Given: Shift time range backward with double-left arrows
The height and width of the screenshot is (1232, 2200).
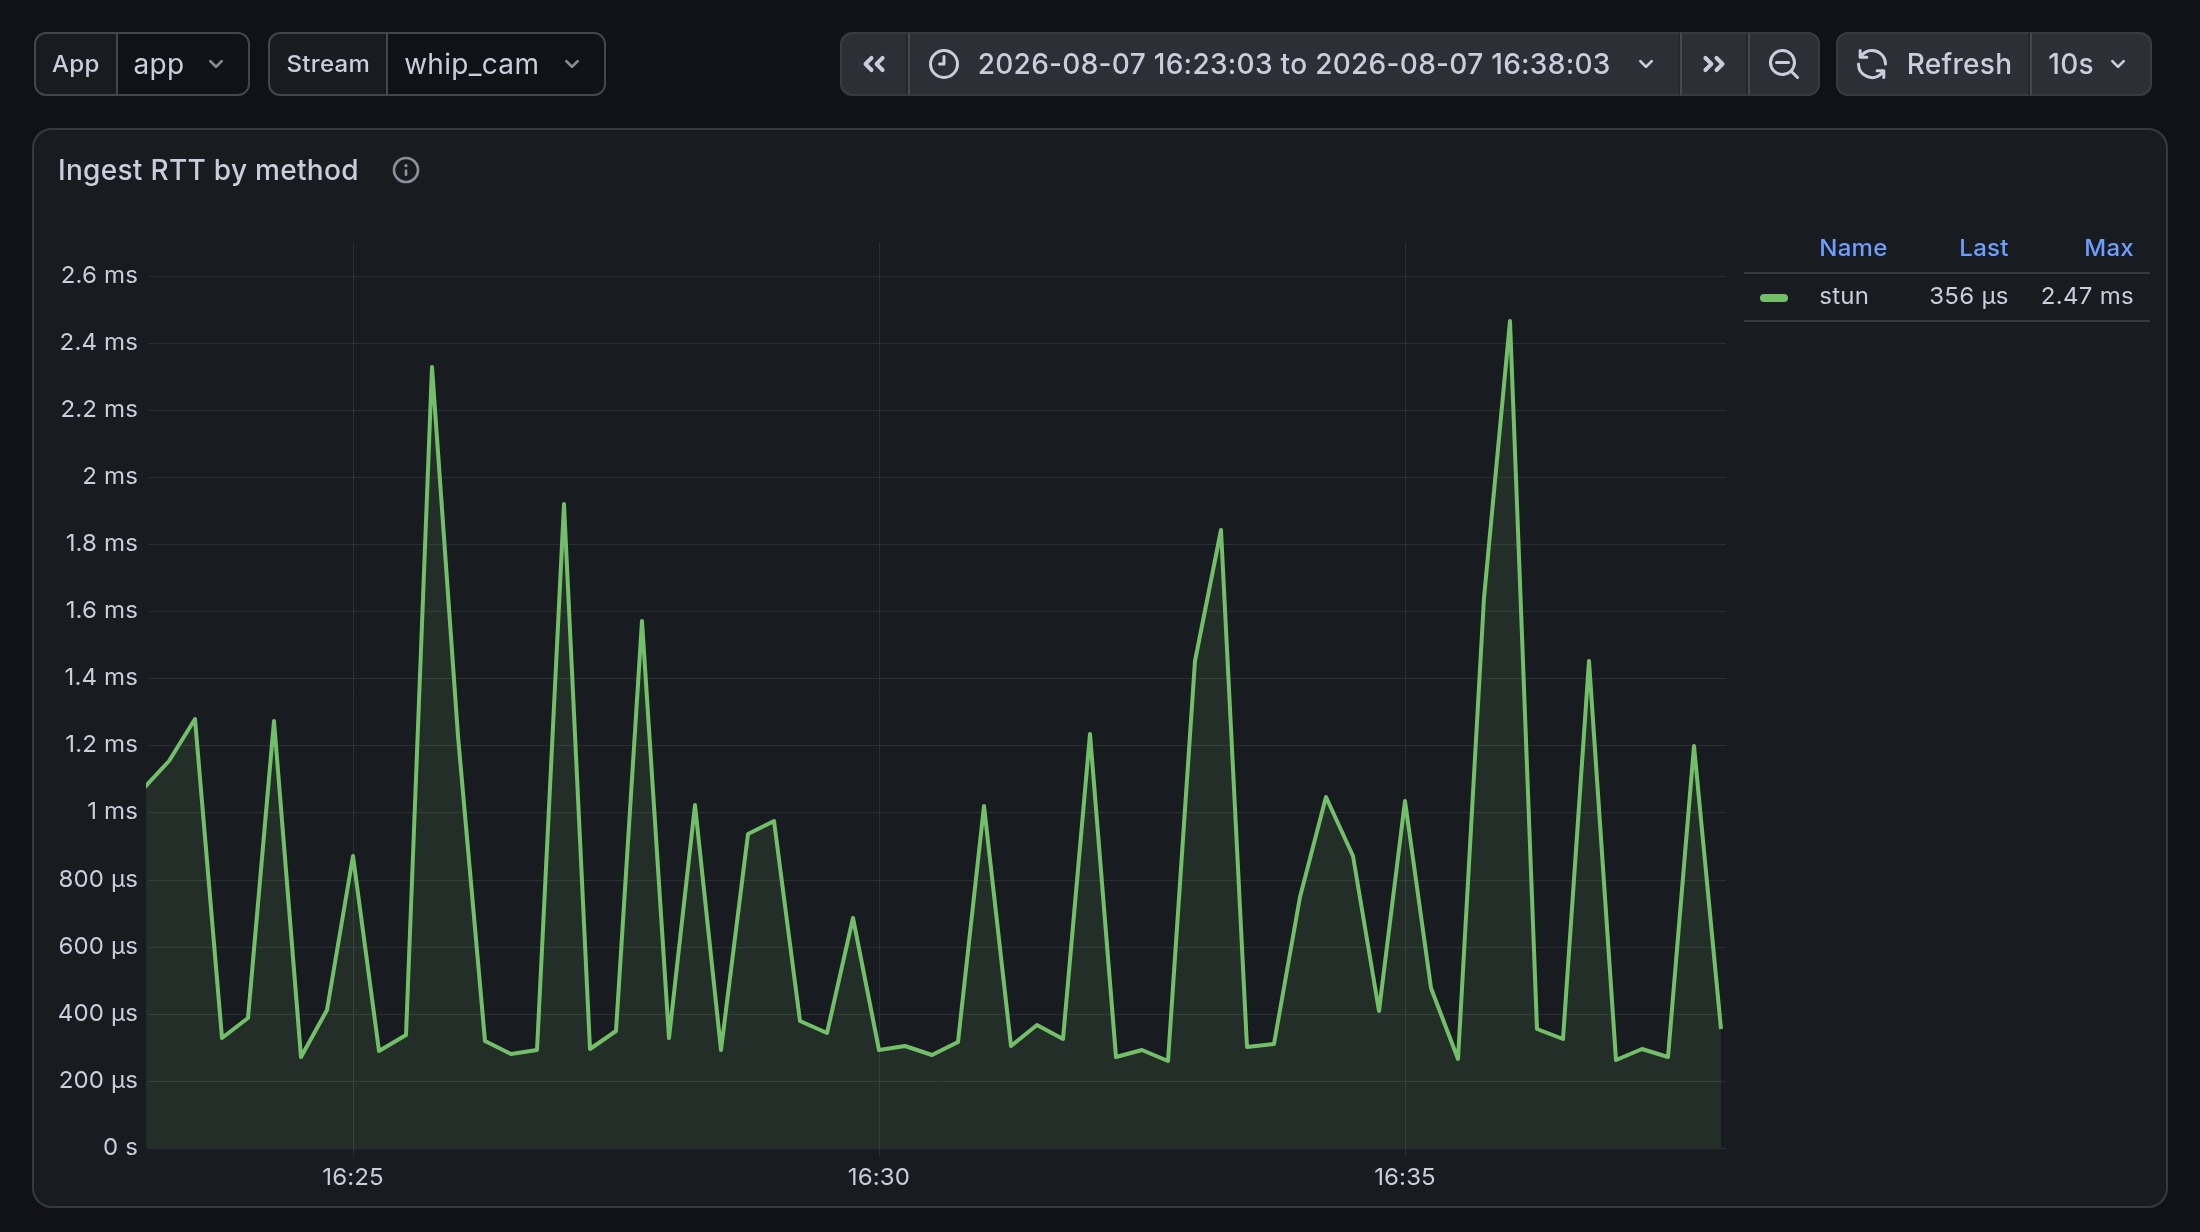Looking at the screenshot, I should point(875,64).
